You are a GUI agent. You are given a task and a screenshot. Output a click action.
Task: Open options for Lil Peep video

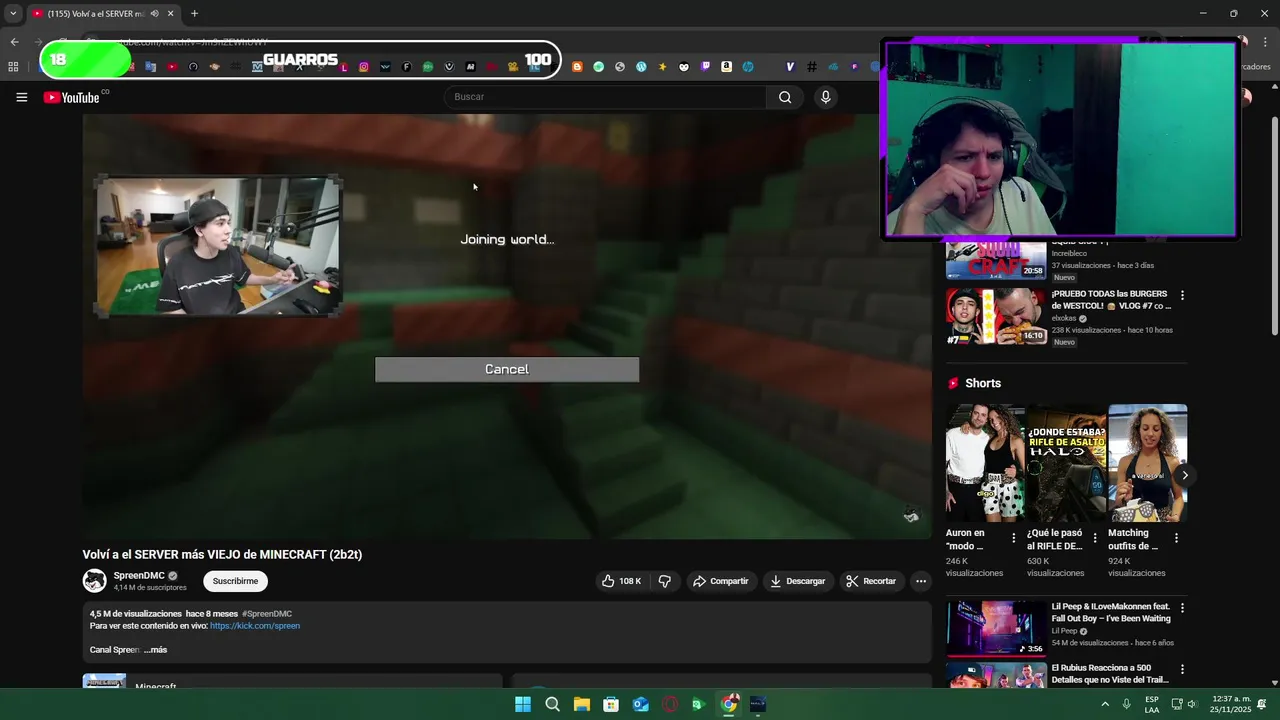pos(1182,608)
